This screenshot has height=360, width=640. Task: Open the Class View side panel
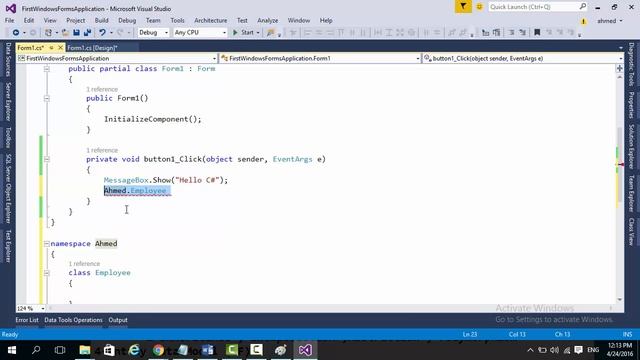pyautogui.click(x=631, y=231)
